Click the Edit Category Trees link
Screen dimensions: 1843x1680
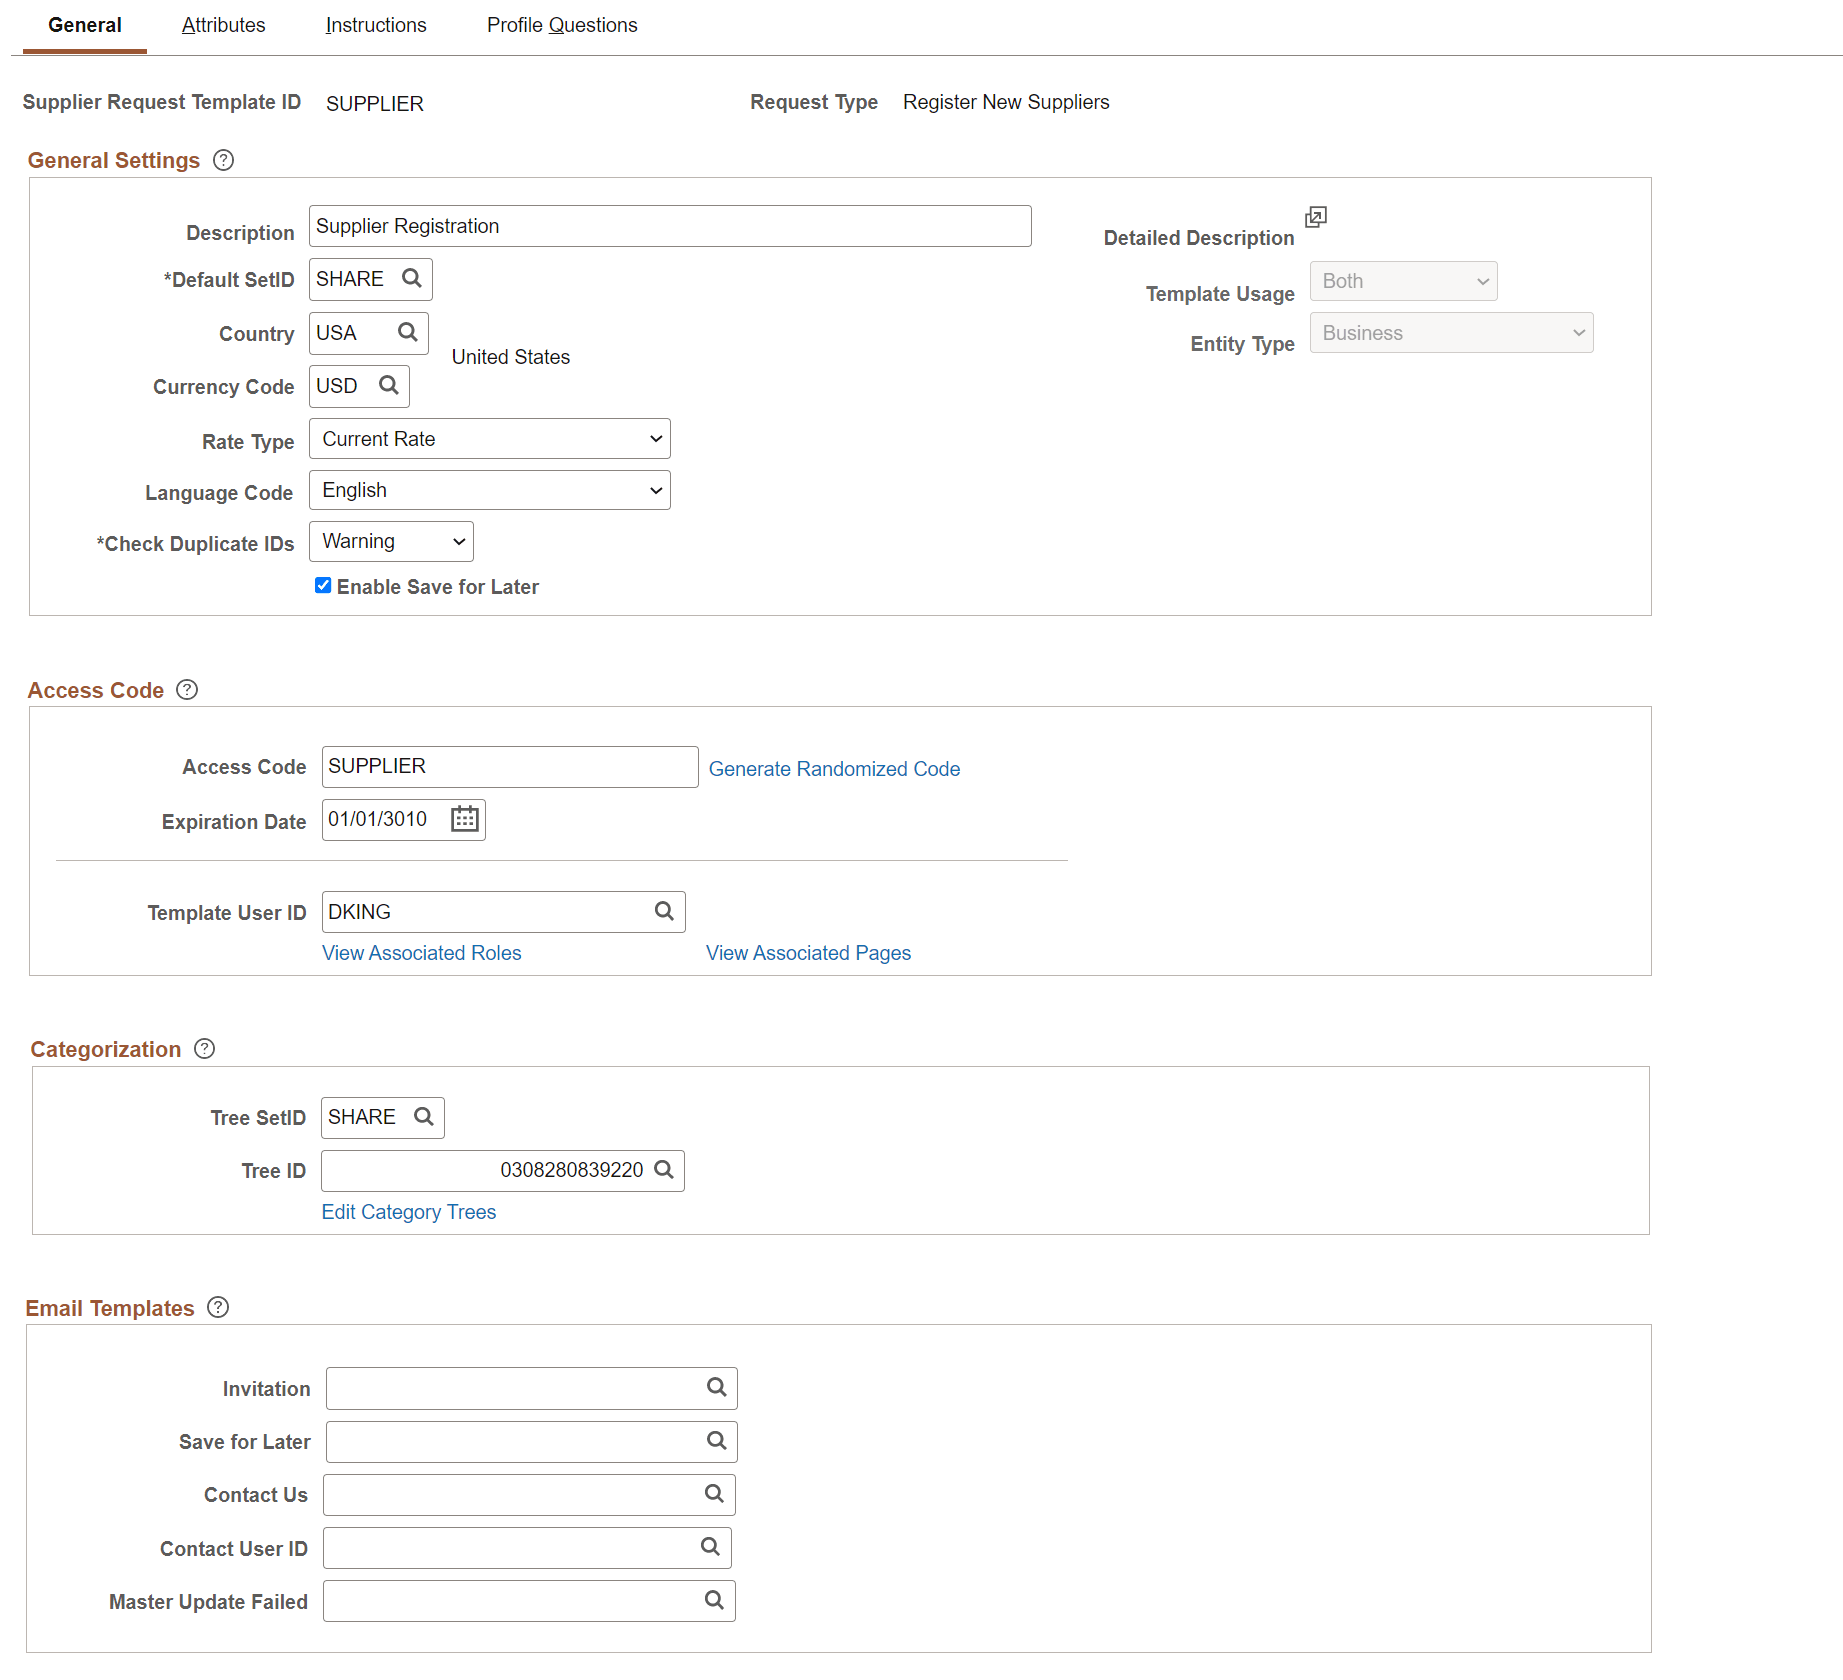pyautogui.click(x=408, y=1211)
